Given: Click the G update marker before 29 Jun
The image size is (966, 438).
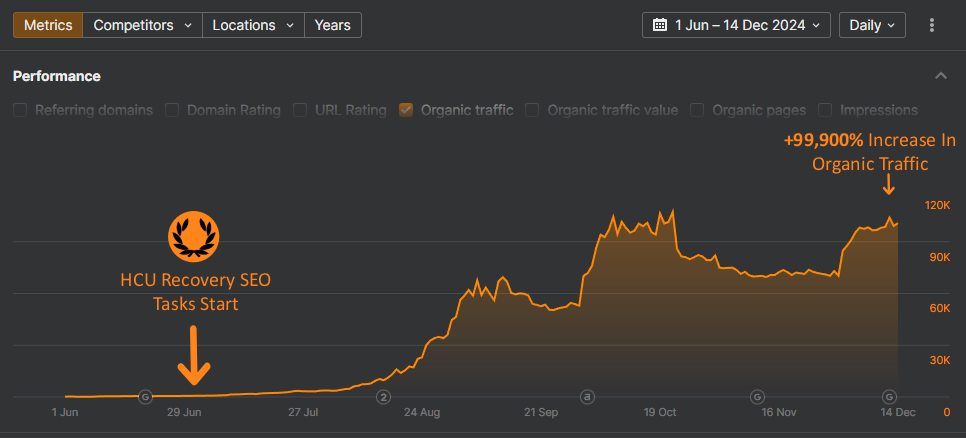Looking at the screenshot, I should coord(145,396).
